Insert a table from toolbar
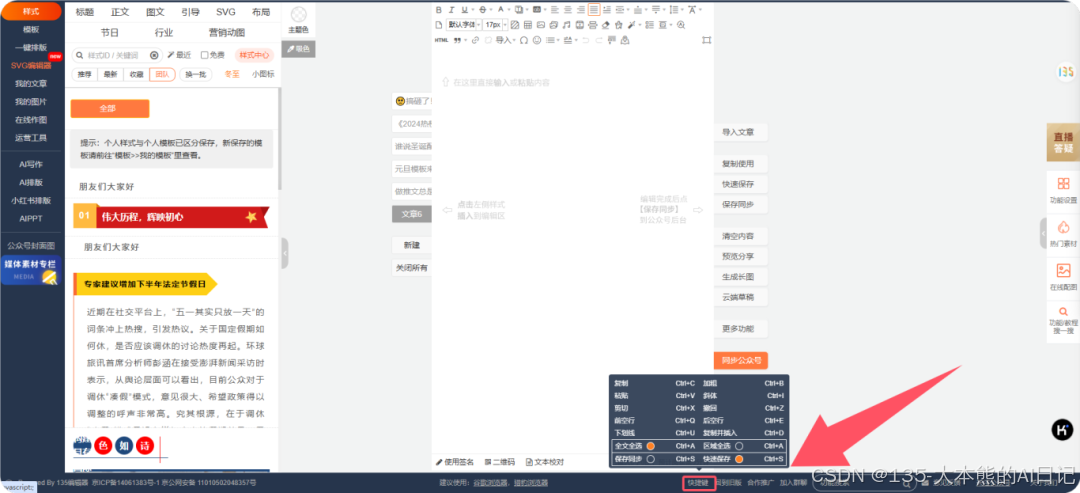 [x=528, y=25]
